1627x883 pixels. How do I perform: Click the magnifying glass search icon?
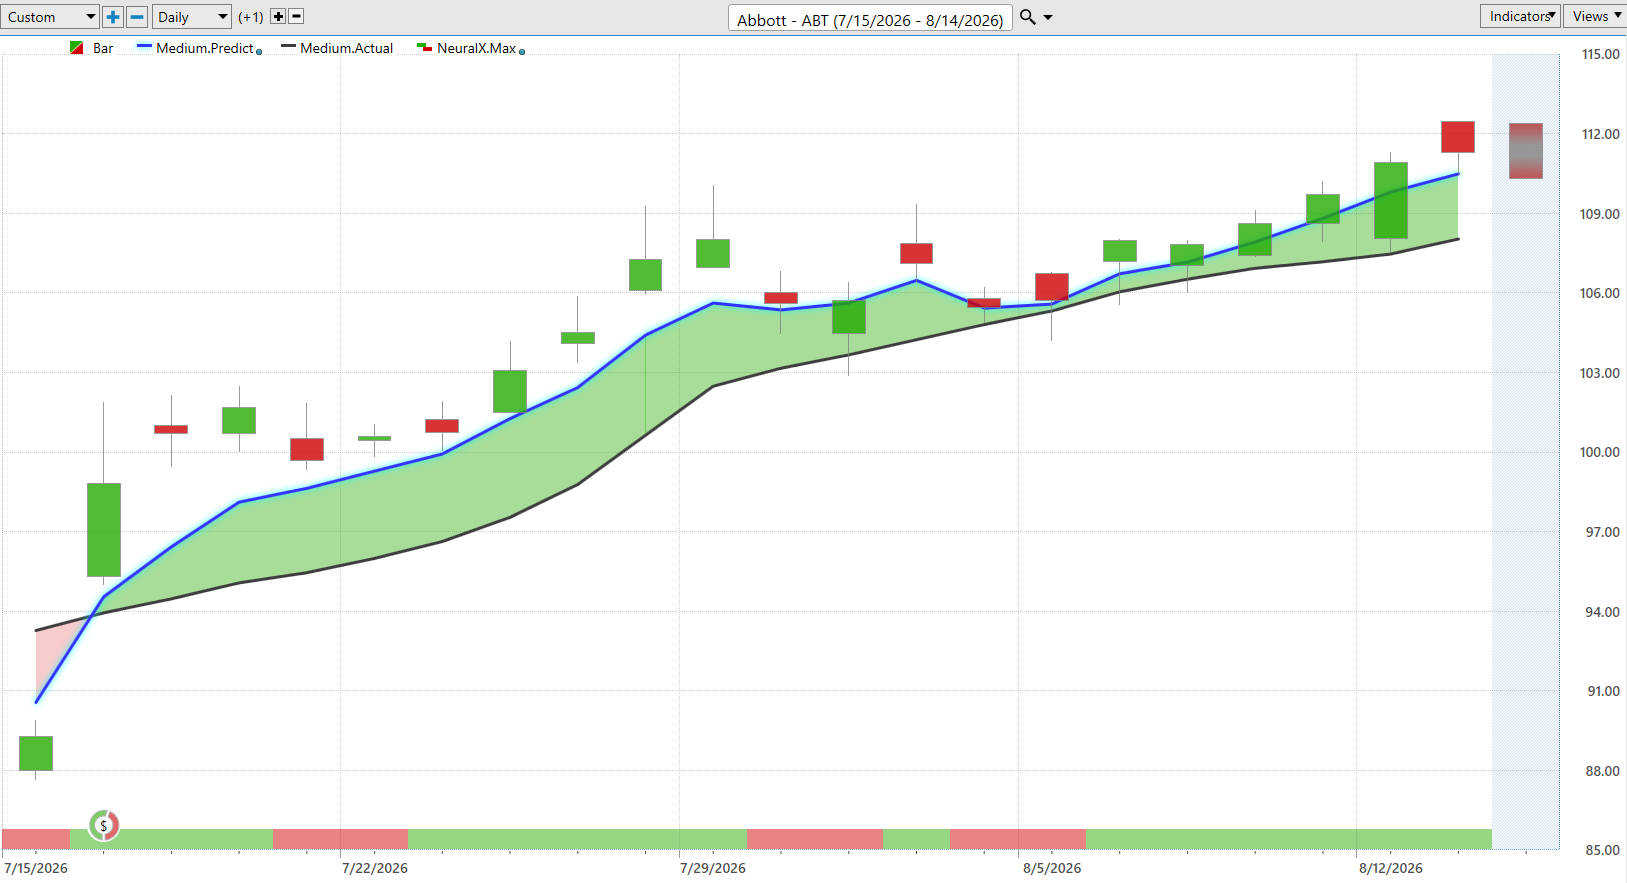1027,17
